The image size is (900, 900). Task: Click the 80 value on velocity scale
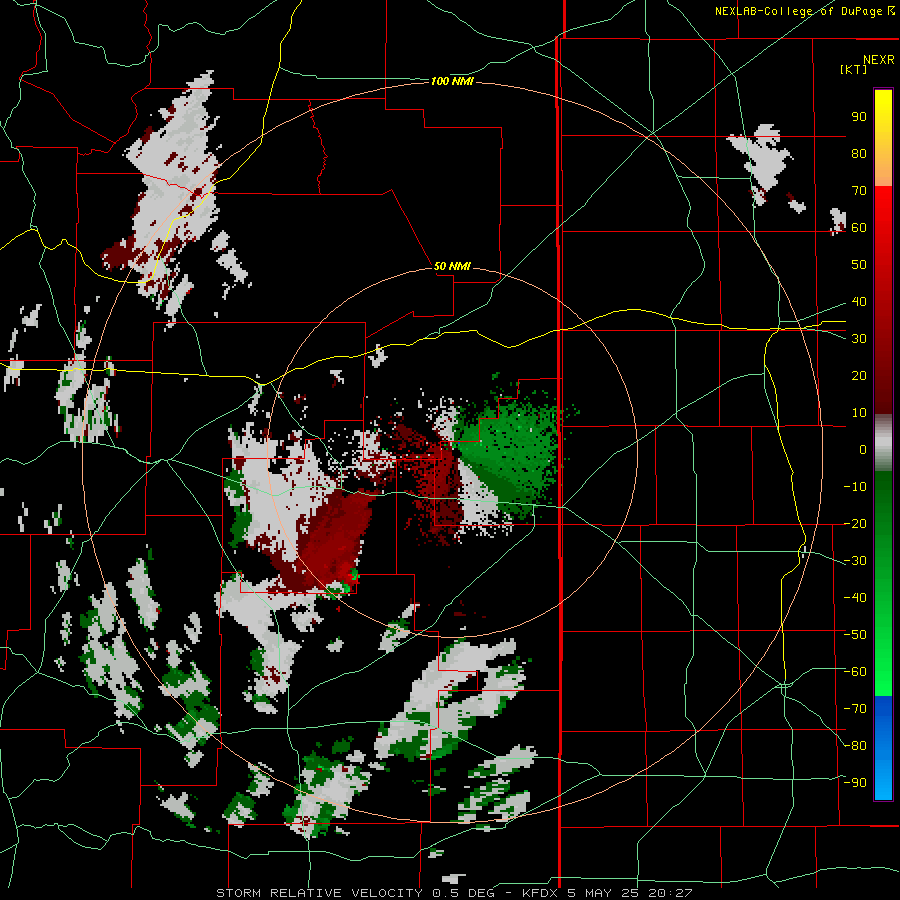pos(859,154)
